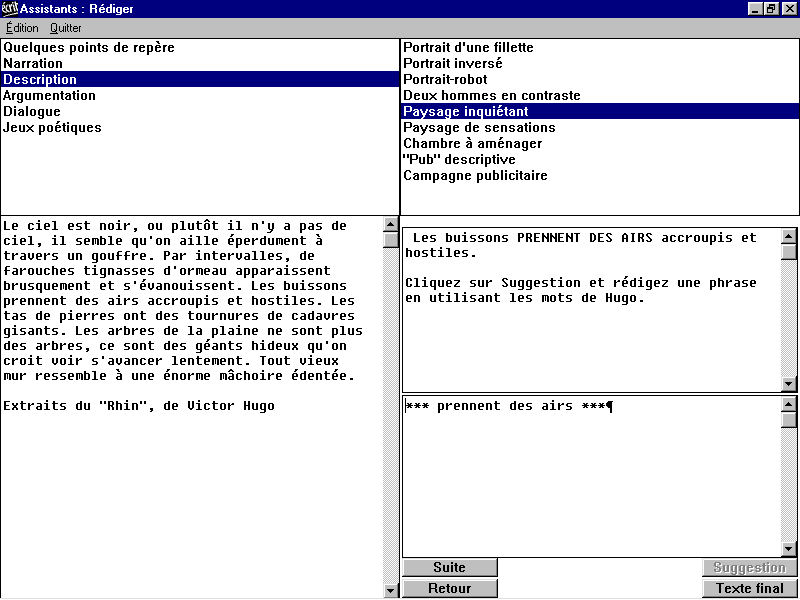Image resolution: width=800 pixels, height=600 pixels.
Task: Choose Paysage de sensations exercise
Action: click(x=479, y=128)
